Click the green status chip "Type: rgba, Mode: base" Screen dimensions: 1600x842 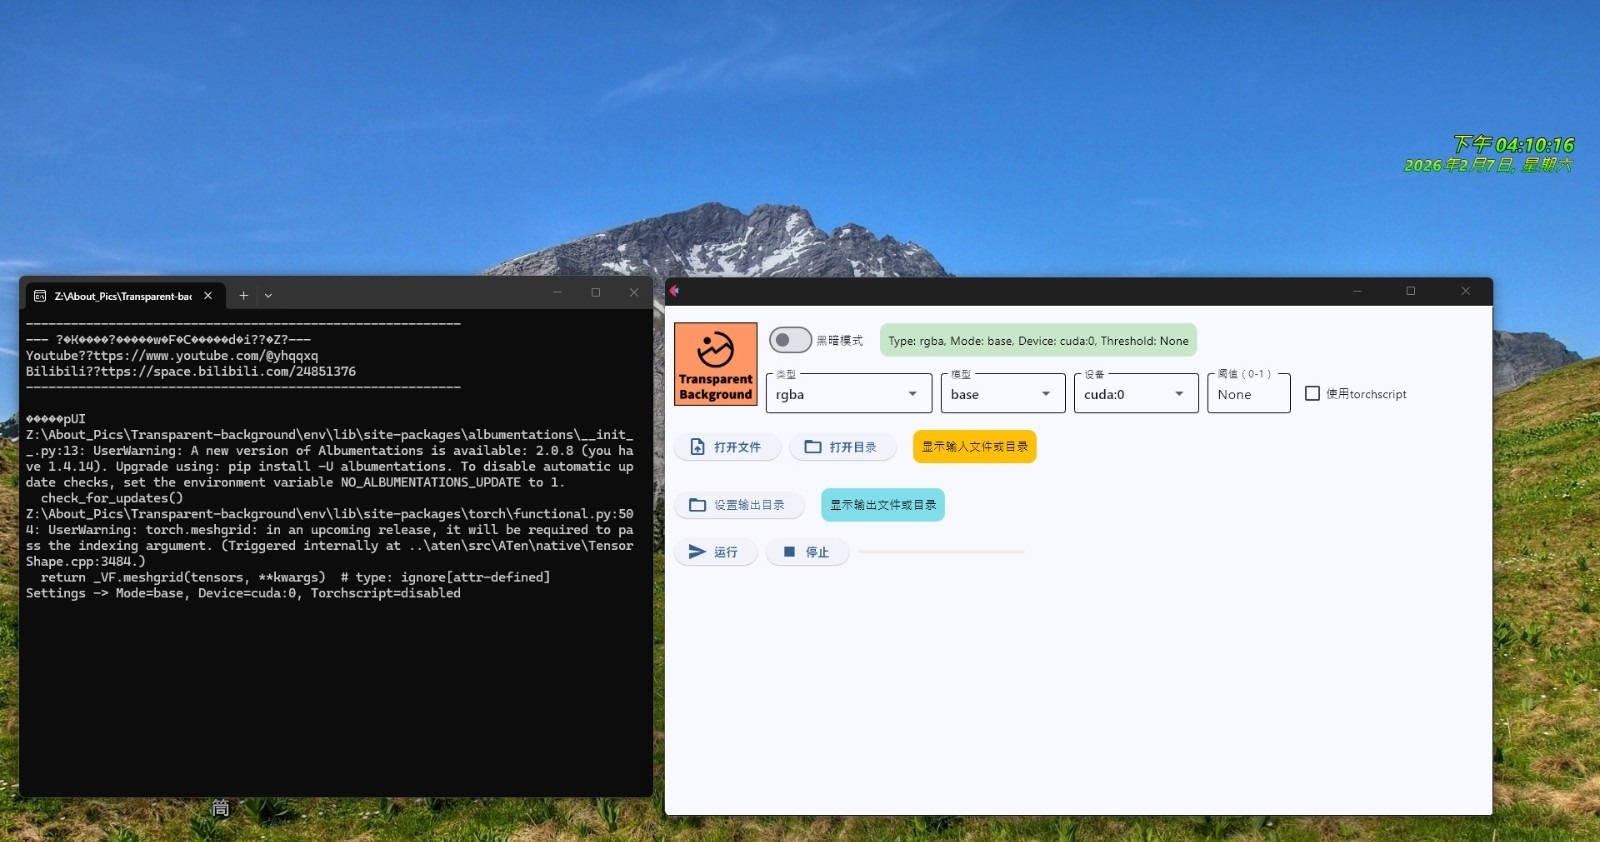[x=1038, y=341]
